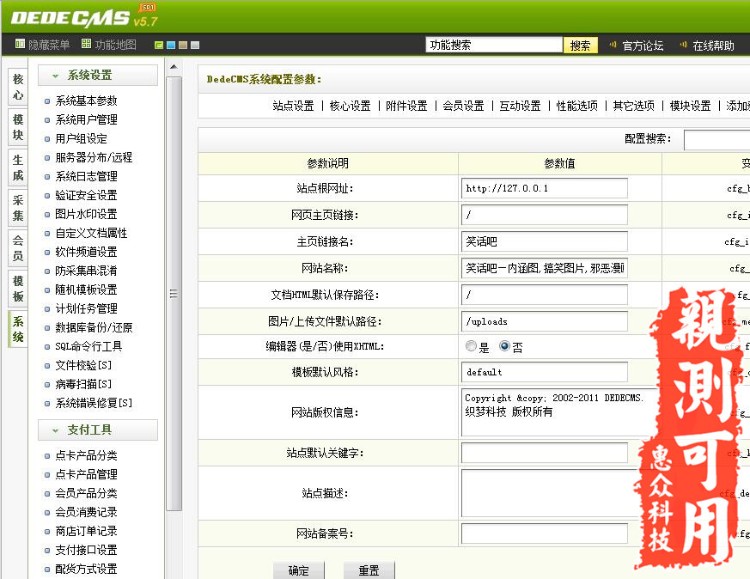The height and width of the screenshot is (579, 750).
Task: Open 病毒扫描[S]
Action: [x=83, y=384]
